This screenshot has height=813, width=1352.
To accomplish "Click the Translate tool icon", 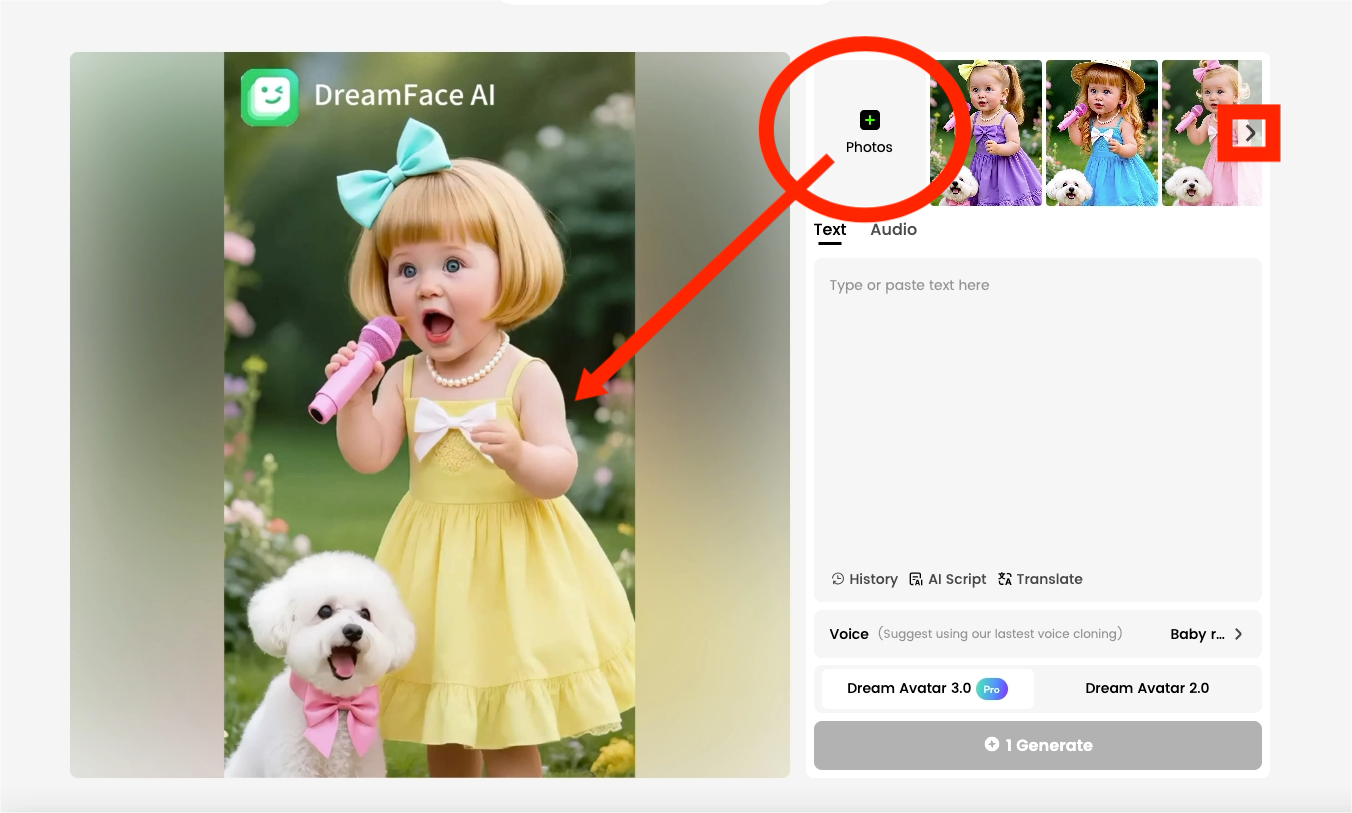I will point(1005,579).
